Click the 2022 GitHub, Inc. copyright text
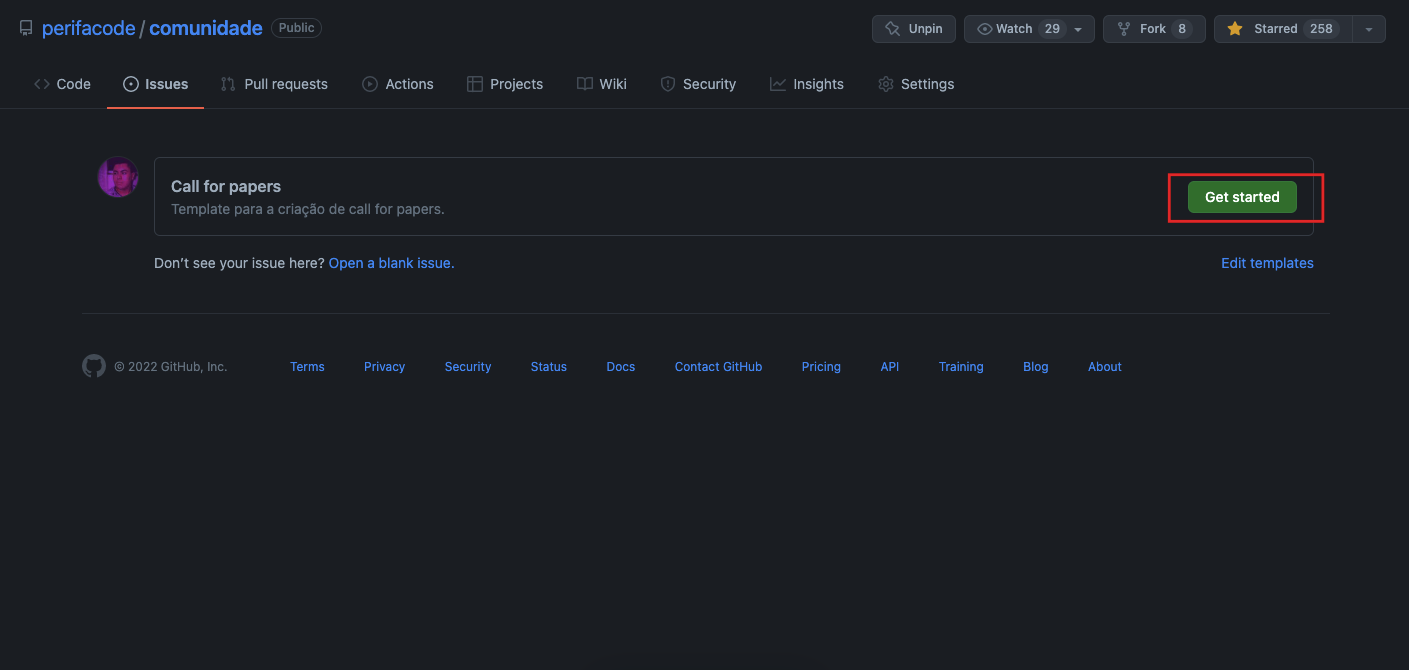1409x670 pixels. [171, 367]
